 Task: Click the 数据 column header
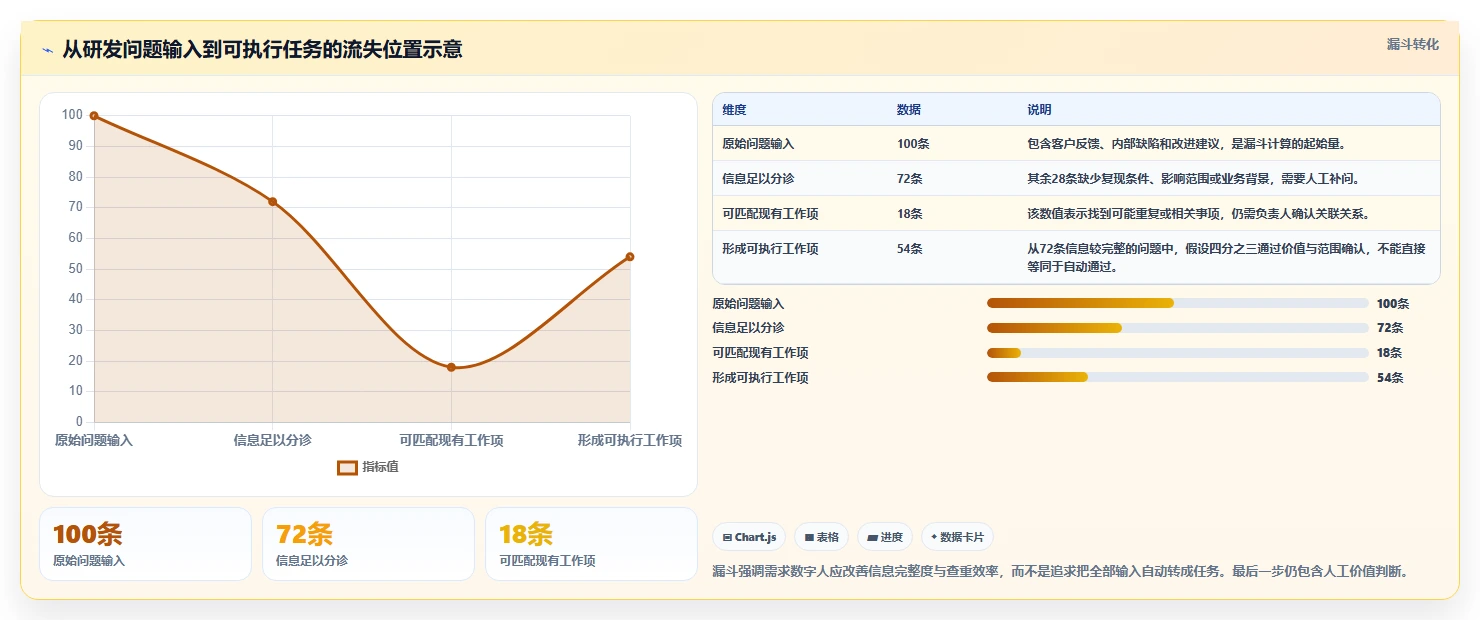tap(909, 110)
